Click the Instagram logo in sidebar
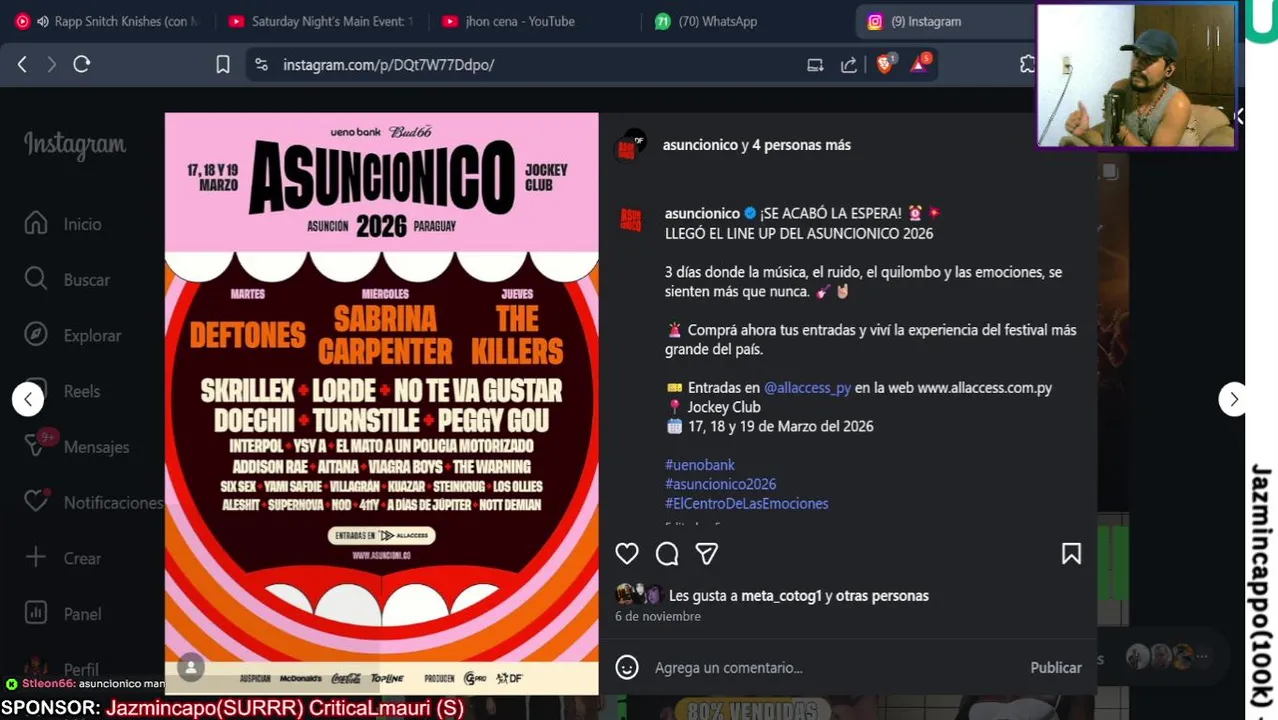 75,145
